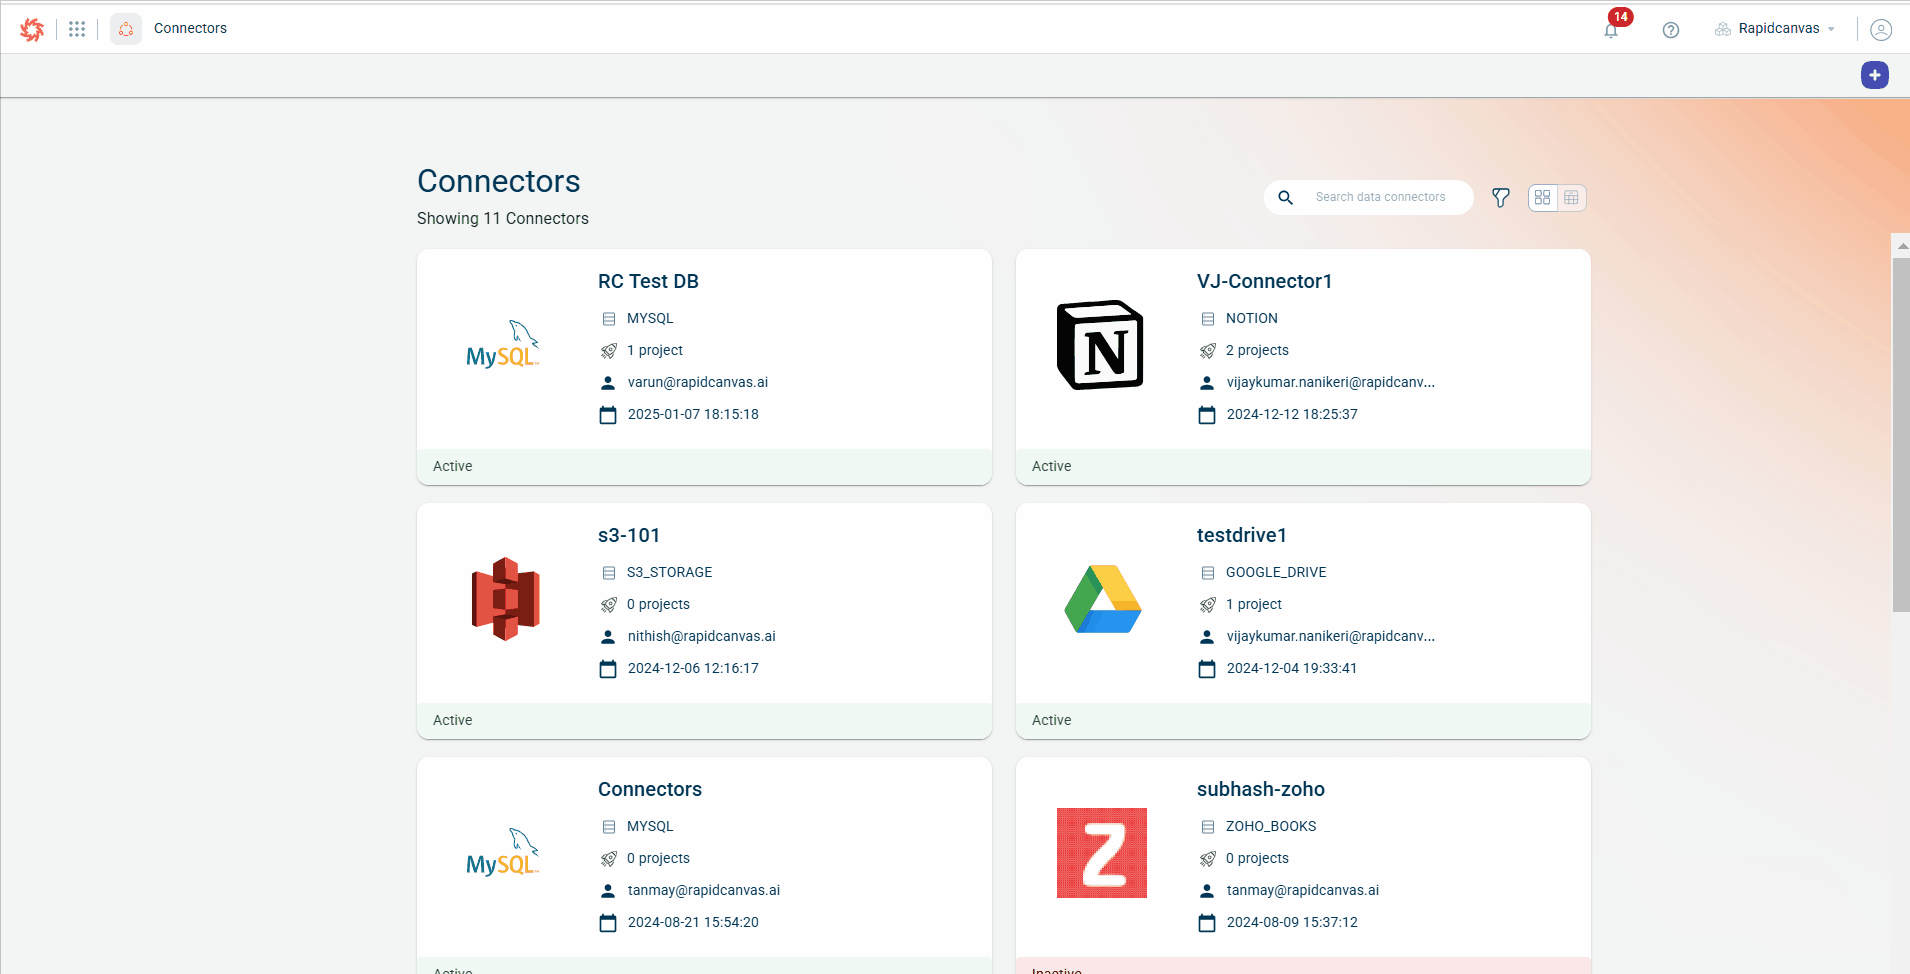Click the RapidCanvas logo icon
Screen dimensions: 1910x974
32,29
